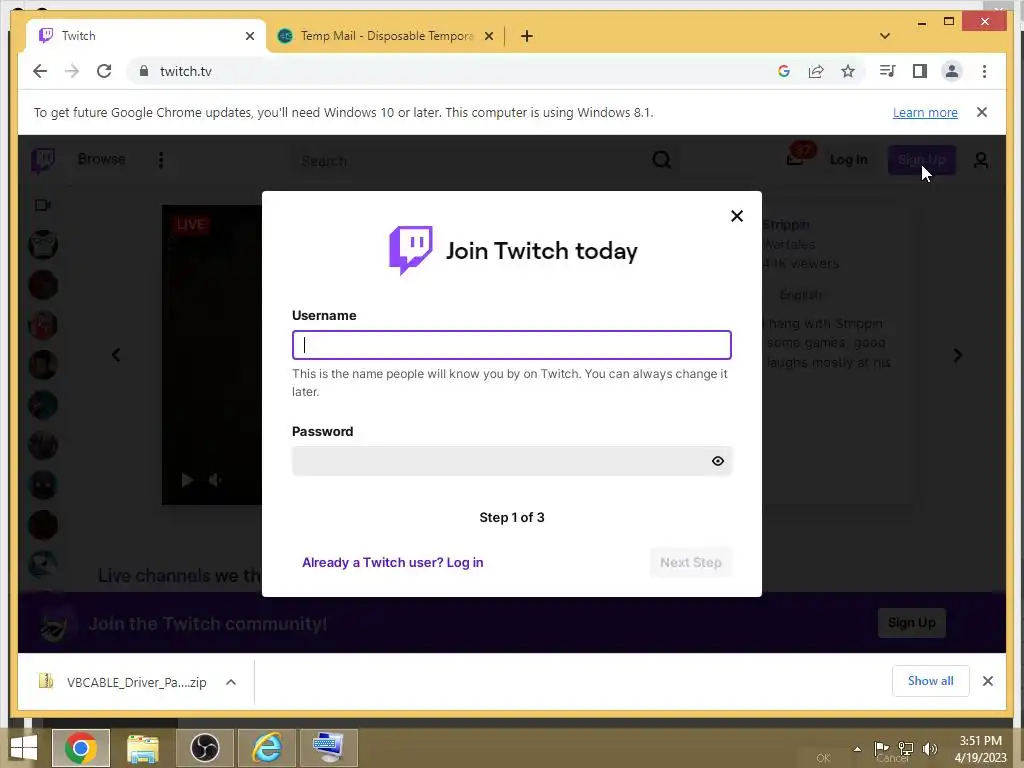View site information lock icon
The height and width of the screenshot is (768, 1024).
(144, 71)
